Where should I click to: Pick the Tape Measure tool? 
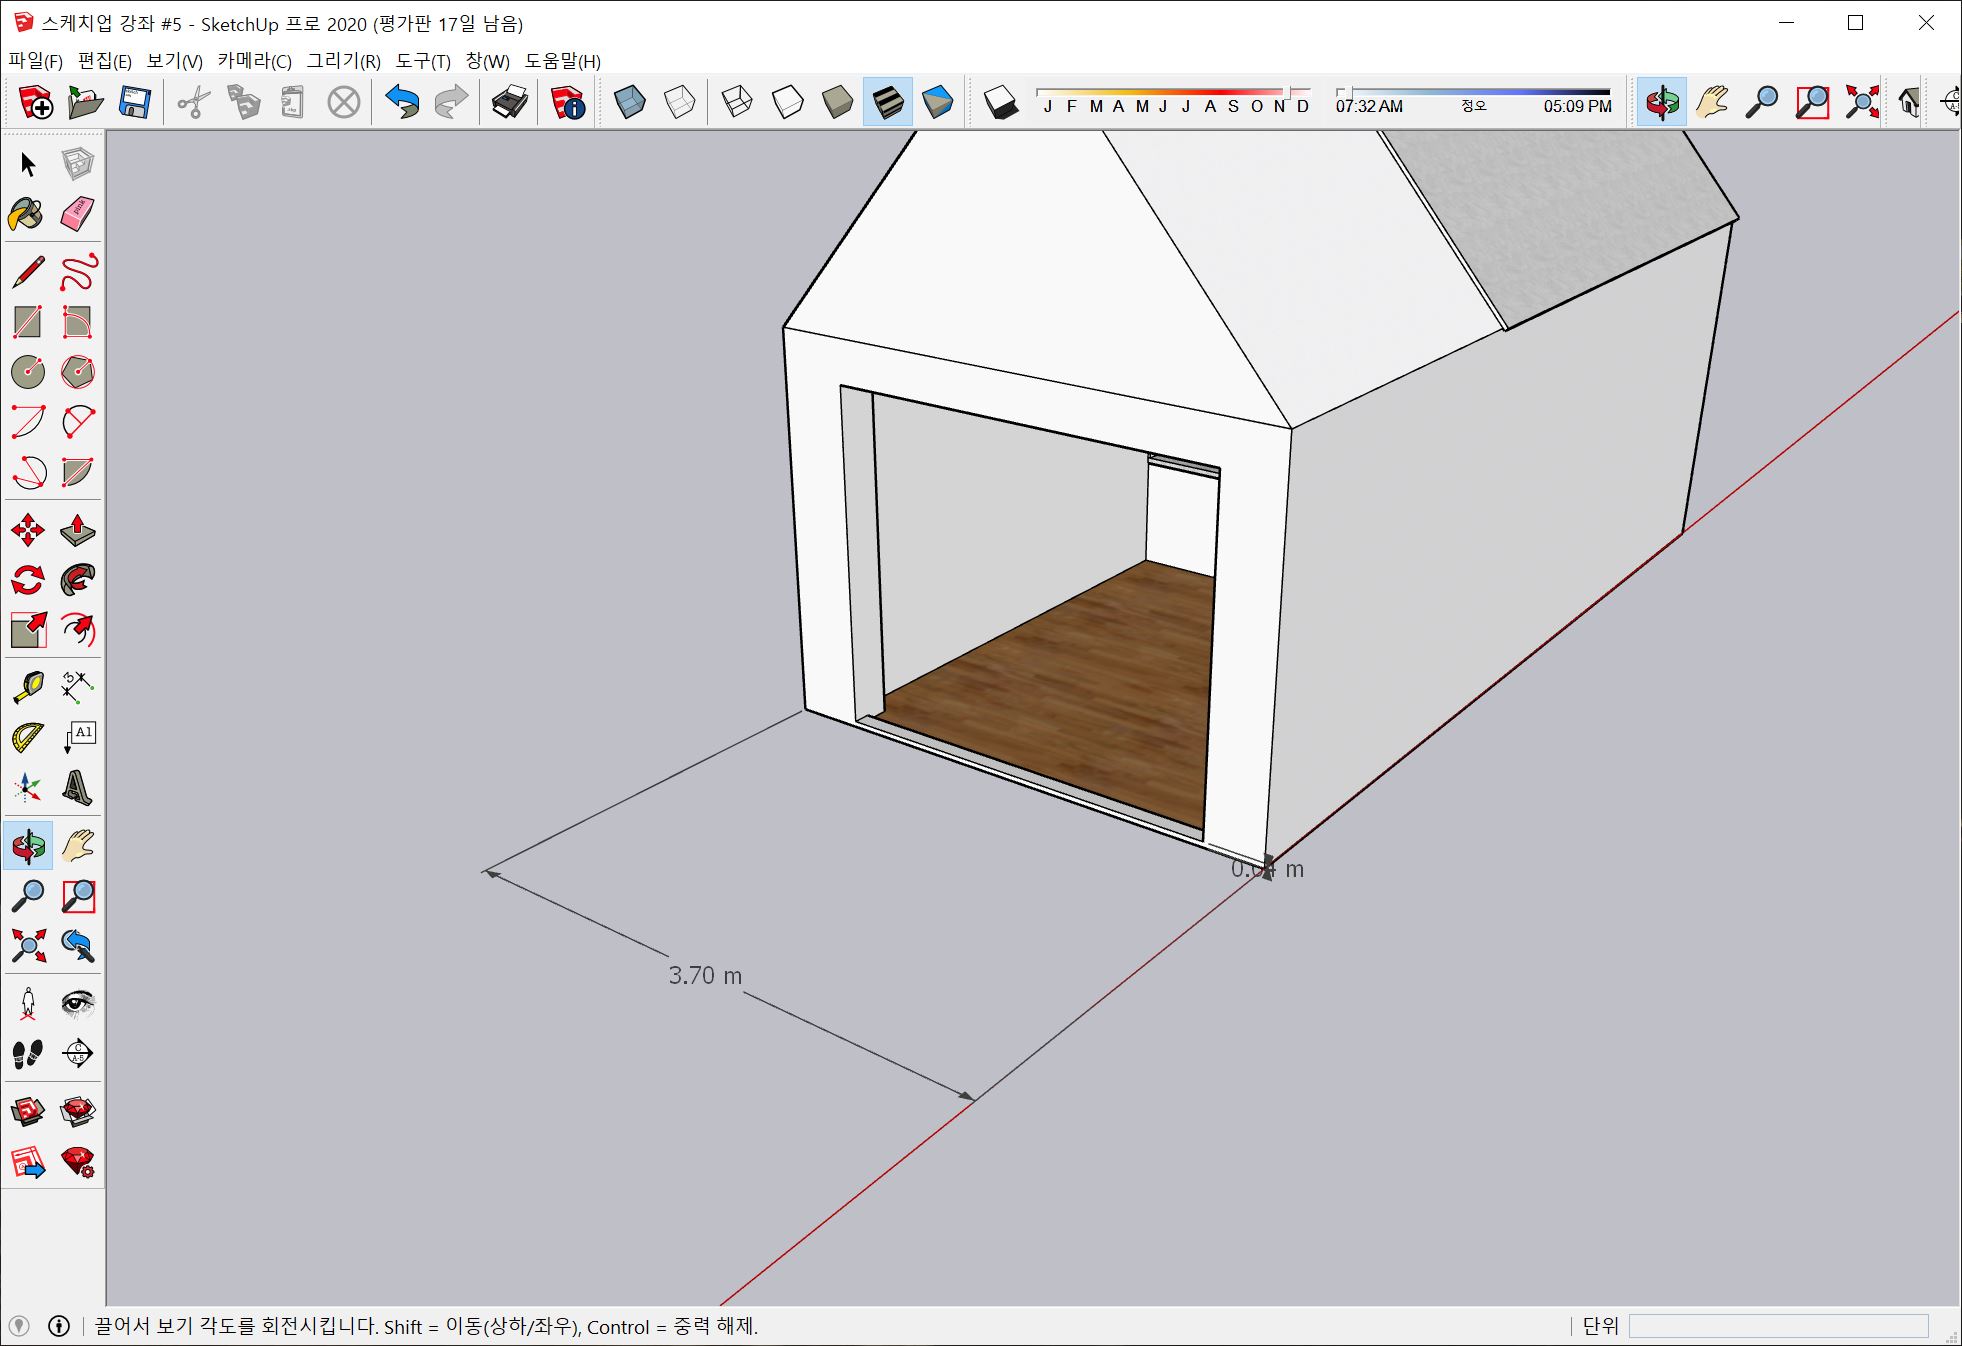tap(27, 687)
